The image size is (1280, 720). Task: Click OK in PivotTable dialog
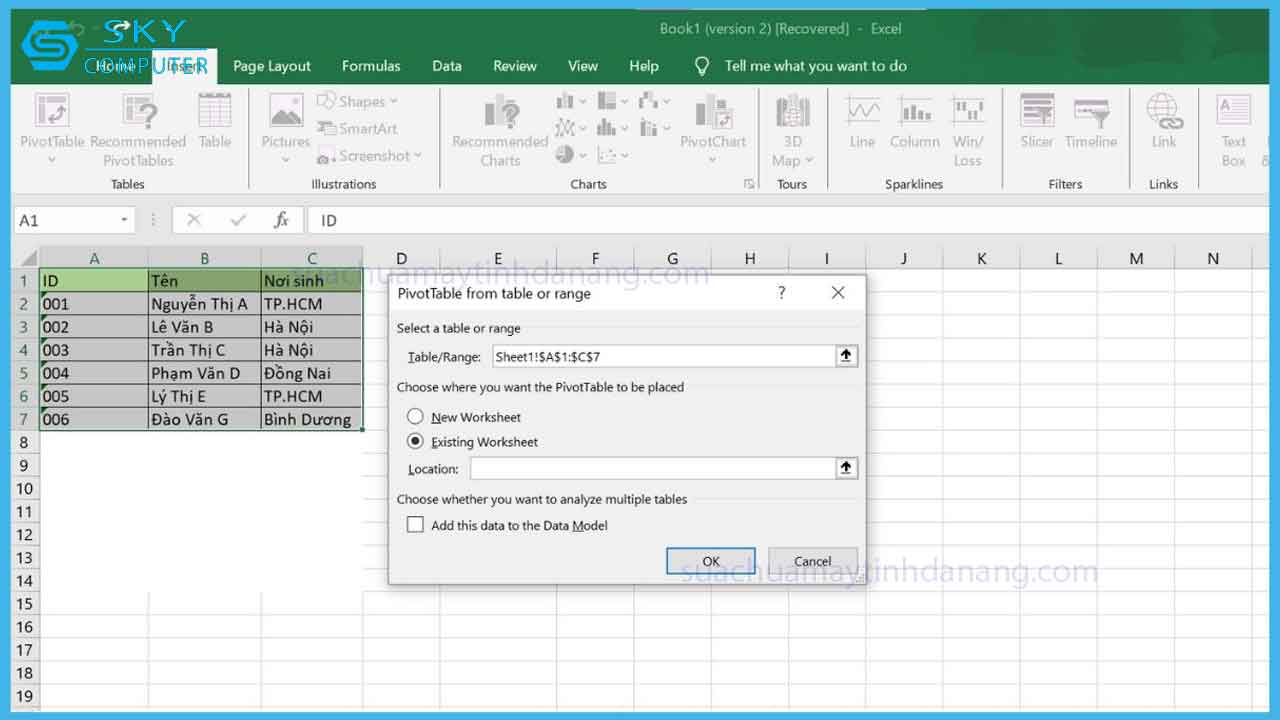point(711,561)
